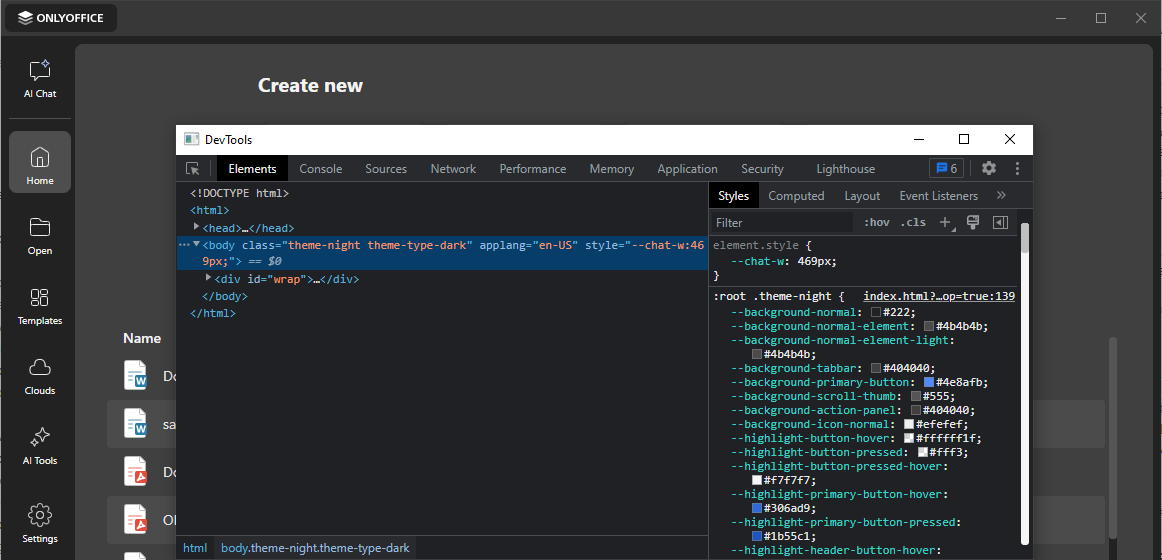This screenshot has width=1162, height=560.
Task: Click the element.style rule selector
Action: 758,245
